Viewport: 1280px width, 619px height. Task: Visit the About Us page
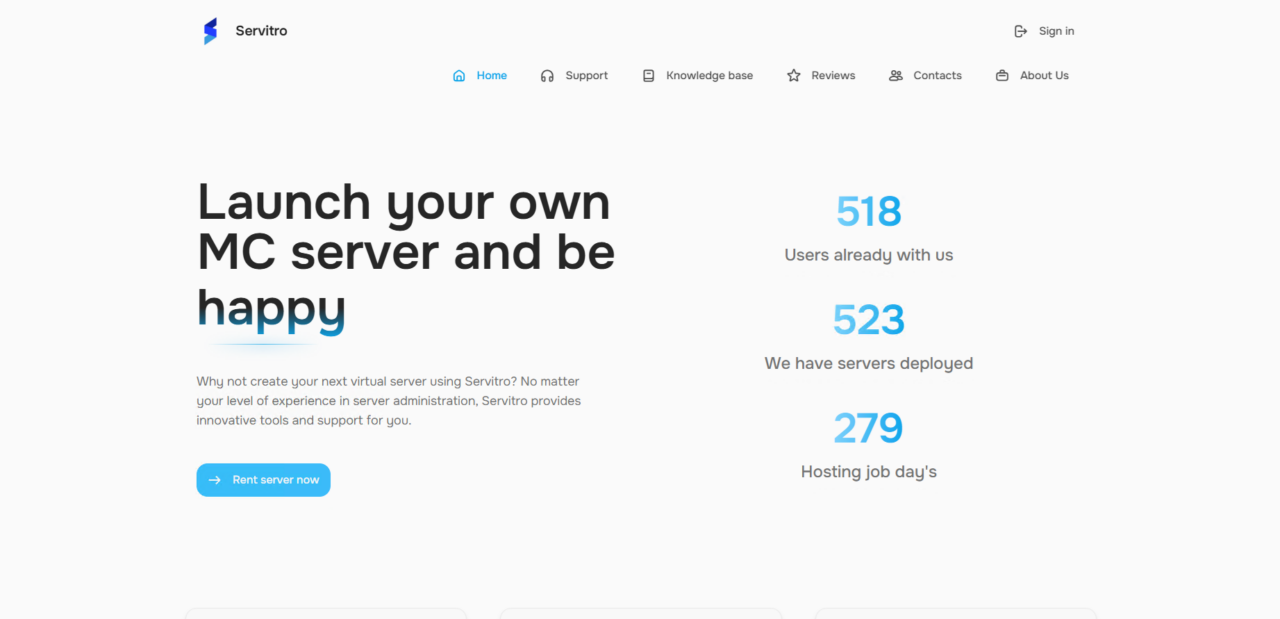1044,76
